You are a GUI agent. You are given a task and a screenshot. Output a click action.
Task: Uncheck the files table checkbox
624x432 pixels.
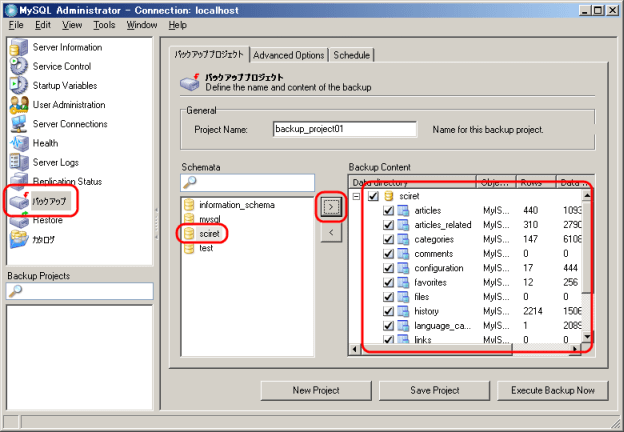click(388, 297)
